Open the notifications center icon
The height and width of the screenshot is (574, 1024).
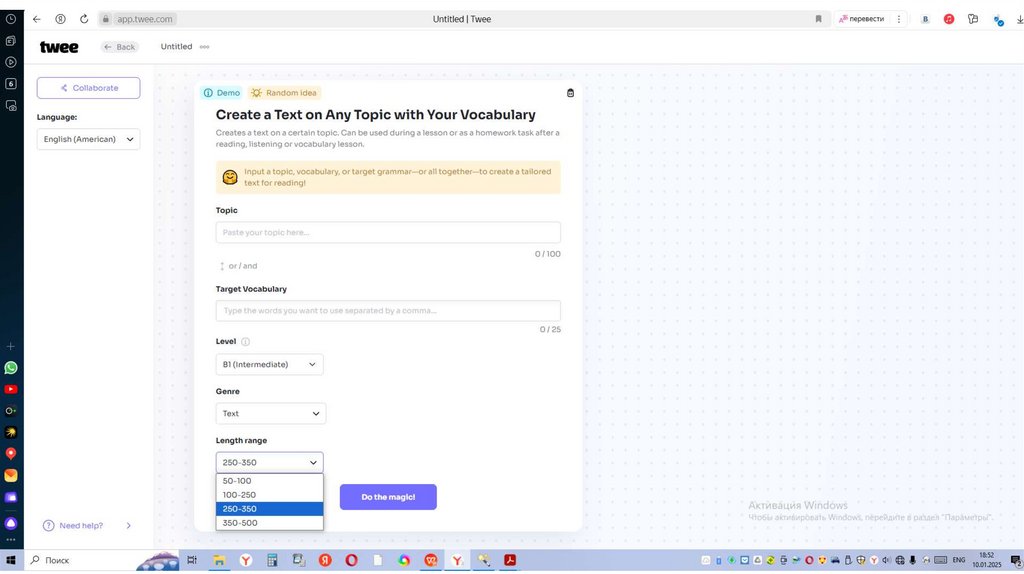coord(1016,560)
